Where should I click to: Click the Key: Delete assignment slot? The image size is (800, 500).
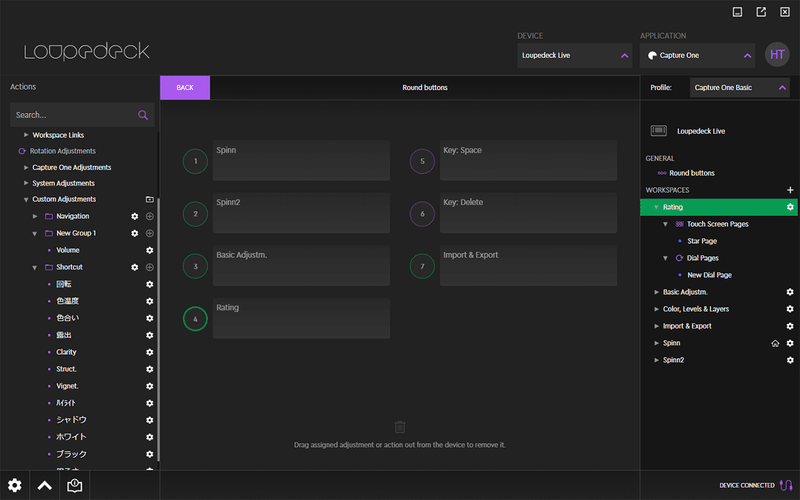pos(528,213)
